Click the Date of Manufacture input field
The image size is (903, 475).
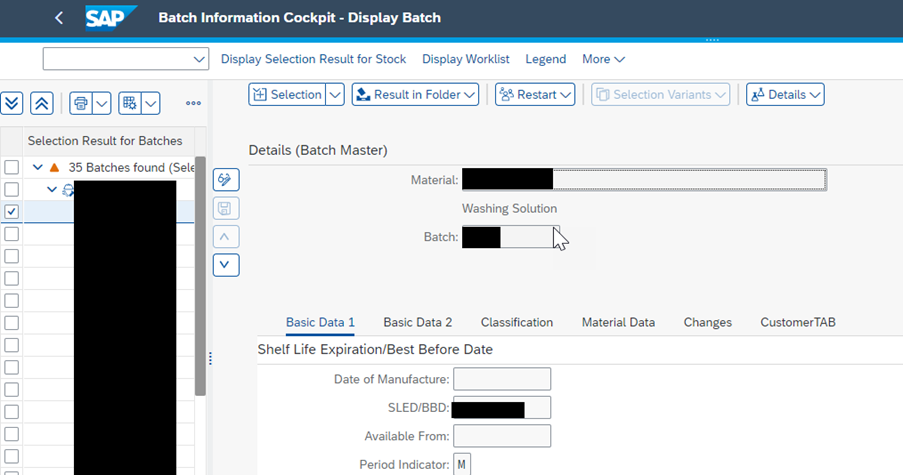pos(501,379)
